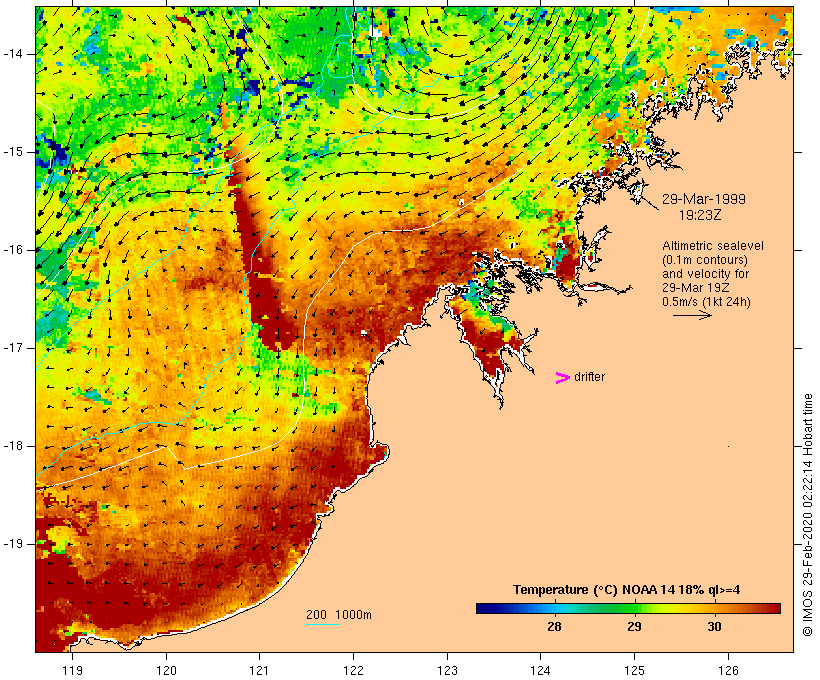Click the '200 1000m' depth label
The image size is (820, 680).
tap(339, 615)
